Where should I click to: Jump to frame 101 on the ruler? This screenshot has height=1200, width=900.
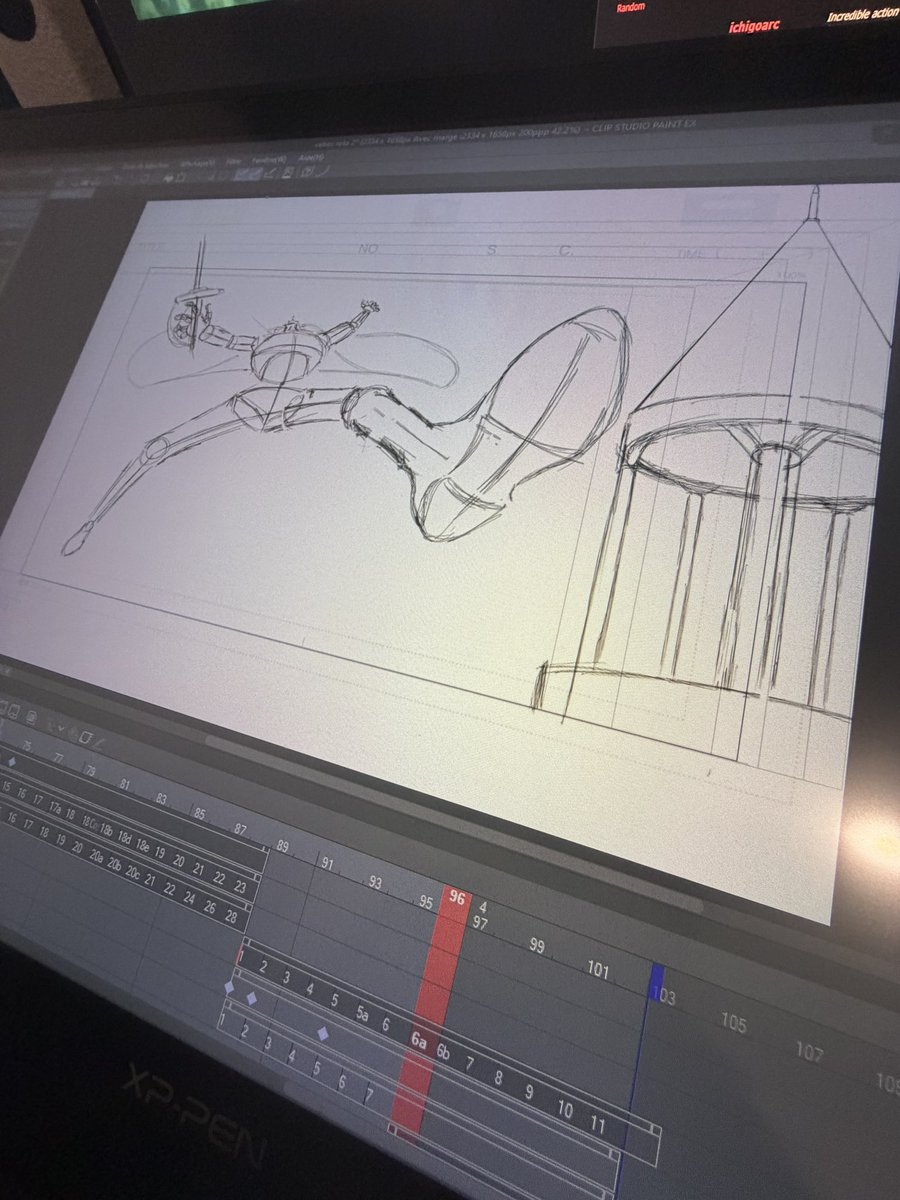[x=598, y=969]
